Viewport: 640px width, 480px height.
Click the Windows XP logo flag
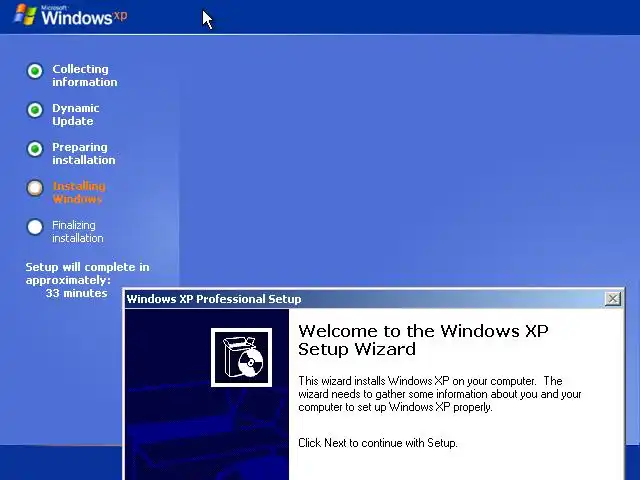click(25, 16)
